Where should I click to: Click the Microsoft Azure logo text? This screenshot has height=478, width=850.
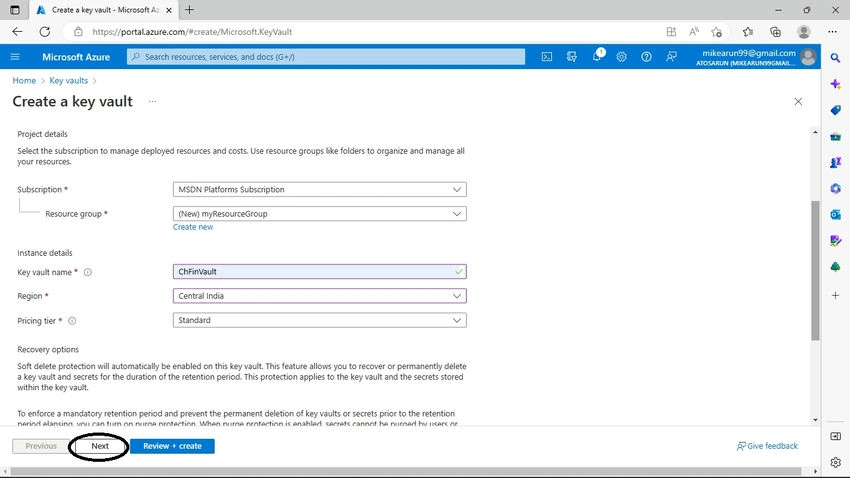tap(76, 57)
